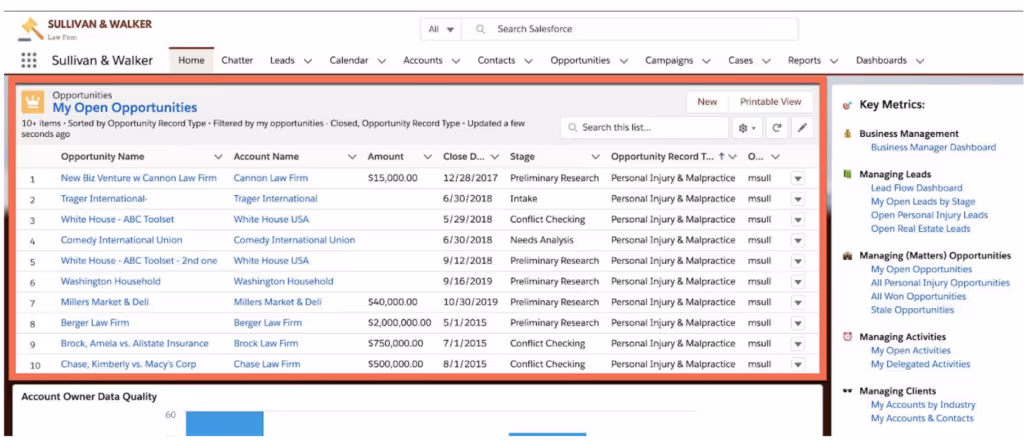Open row actions for New Biz Venture
1024x440 pixels.
pos(798,178)
